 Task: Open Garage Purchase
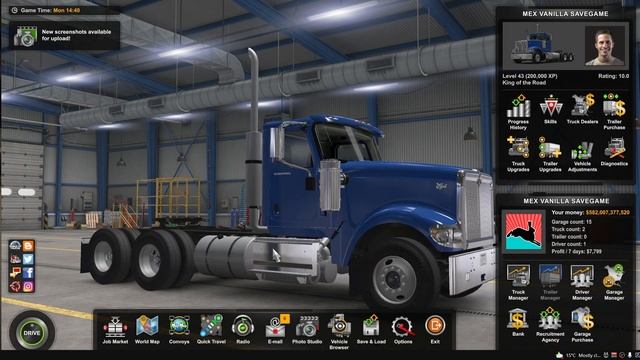click(x=582, y=325)
